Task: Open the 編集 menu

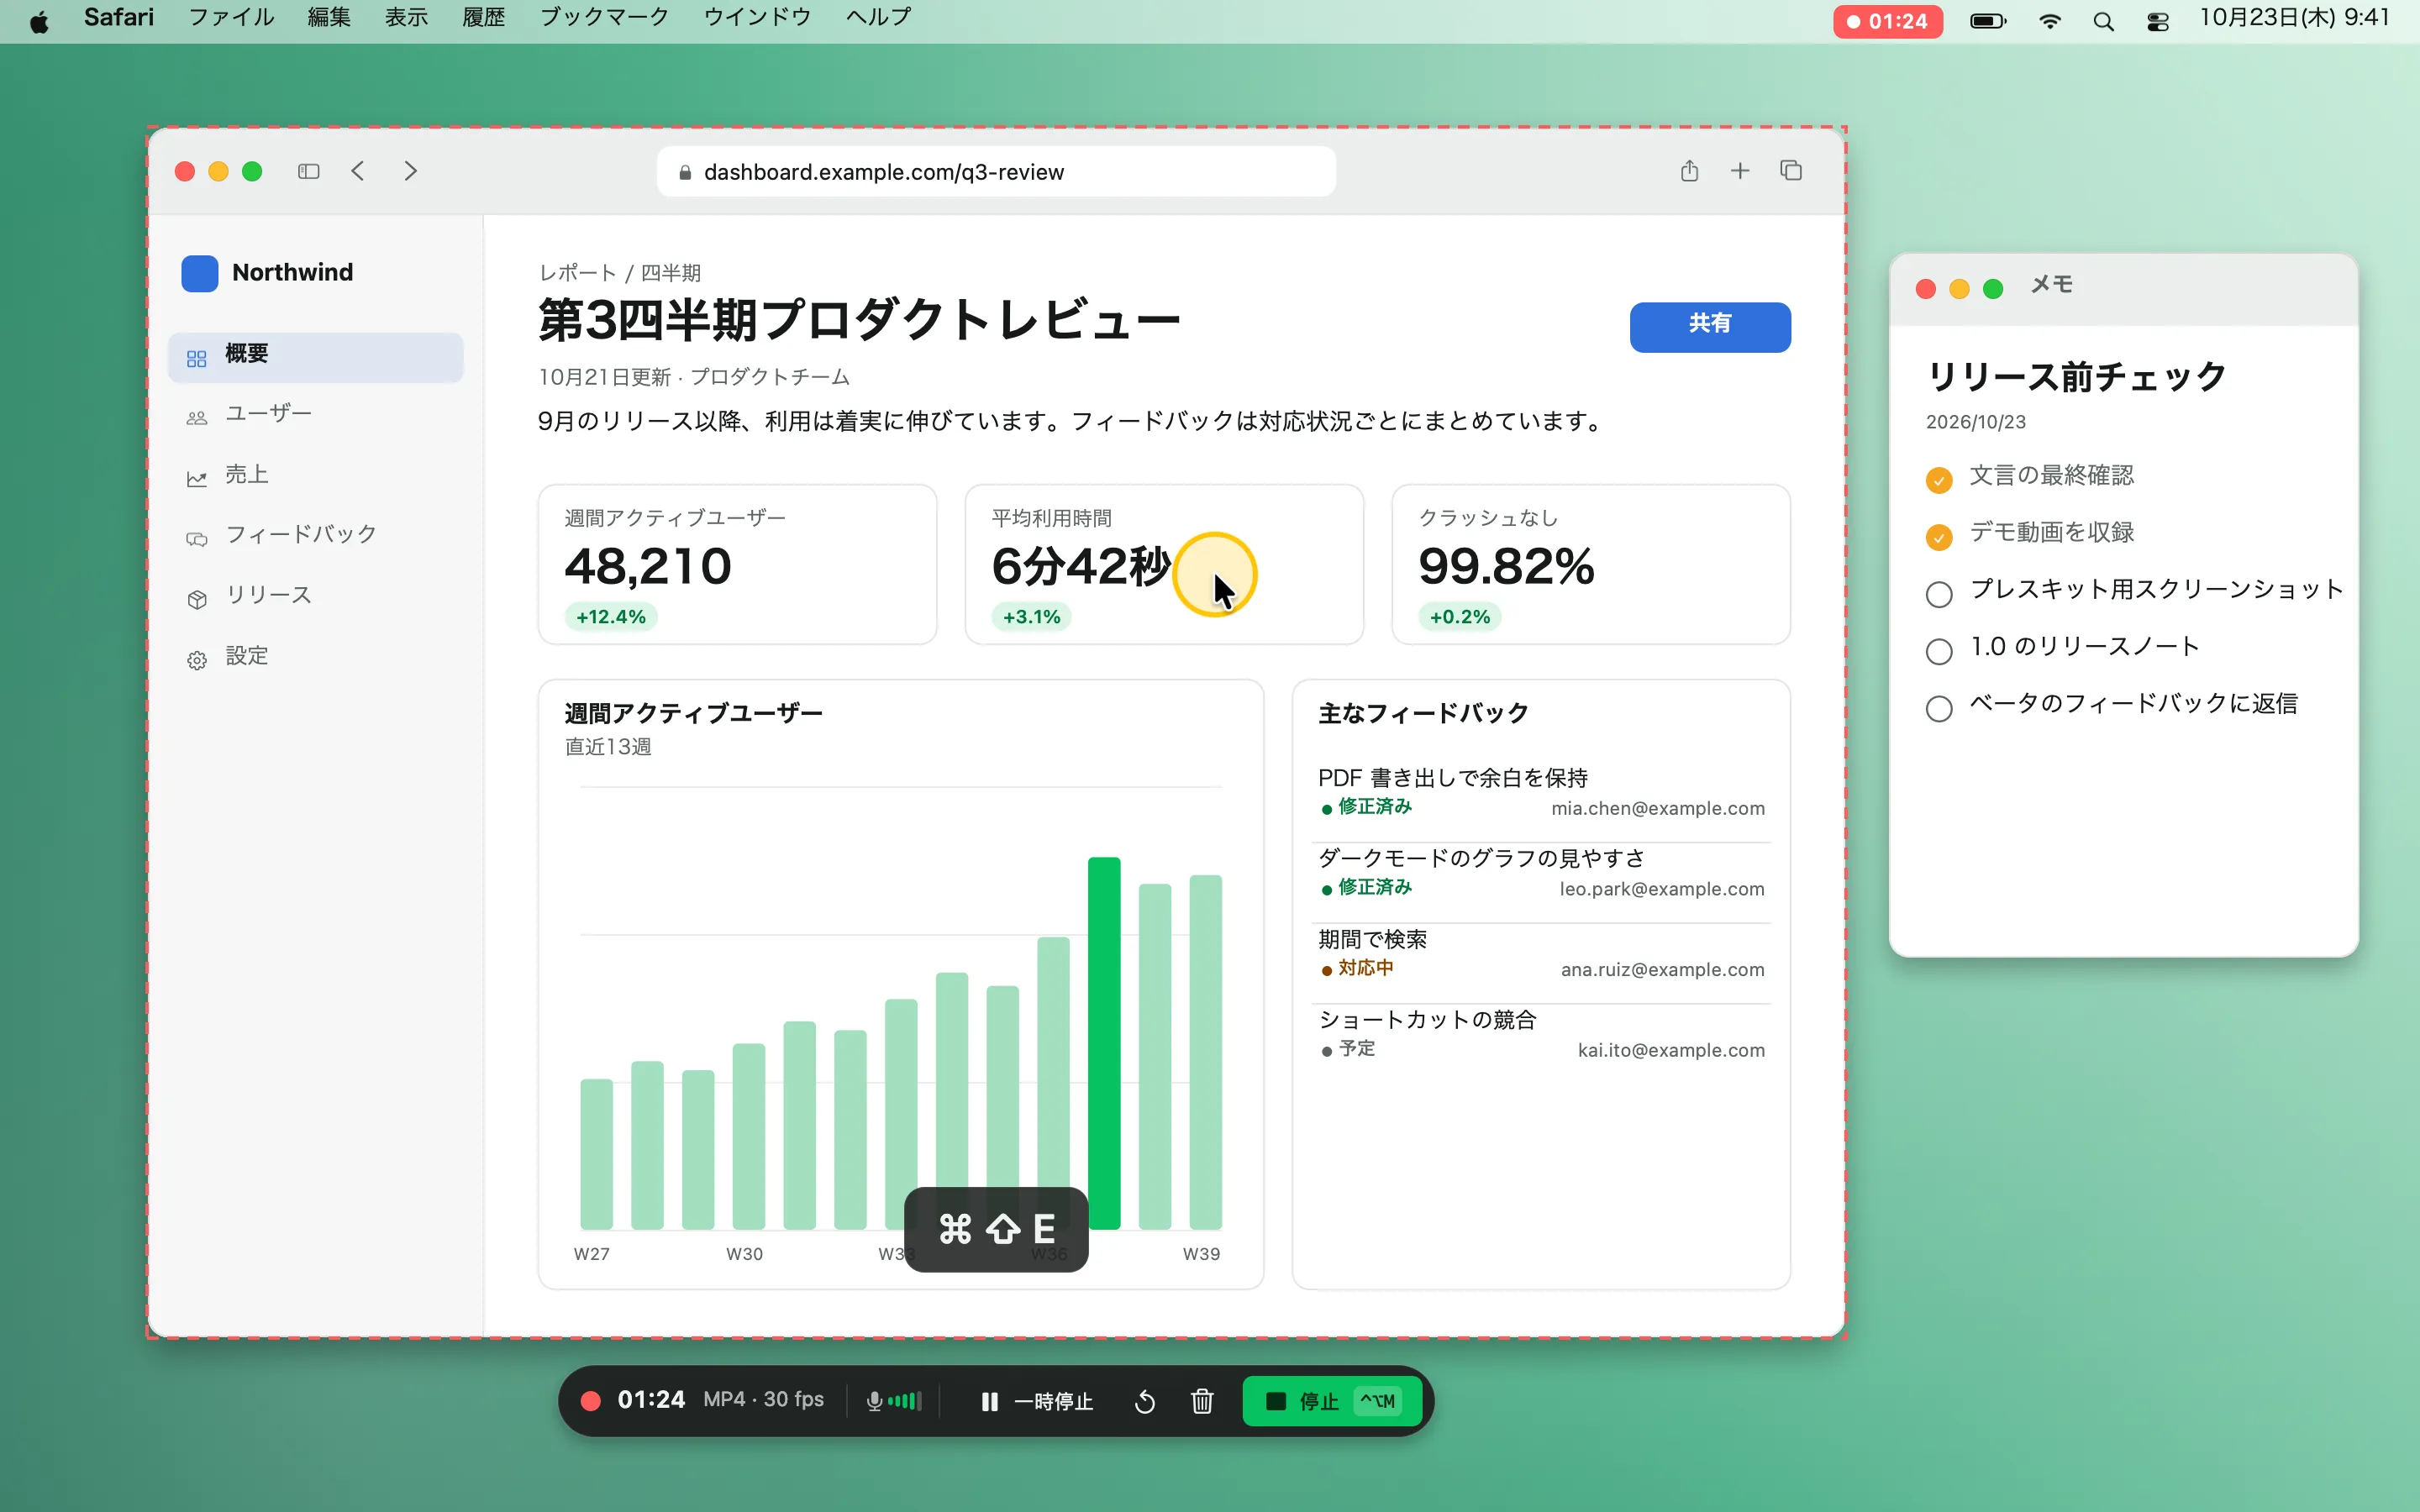Action: pyautogui.click(x=329, y=18)
